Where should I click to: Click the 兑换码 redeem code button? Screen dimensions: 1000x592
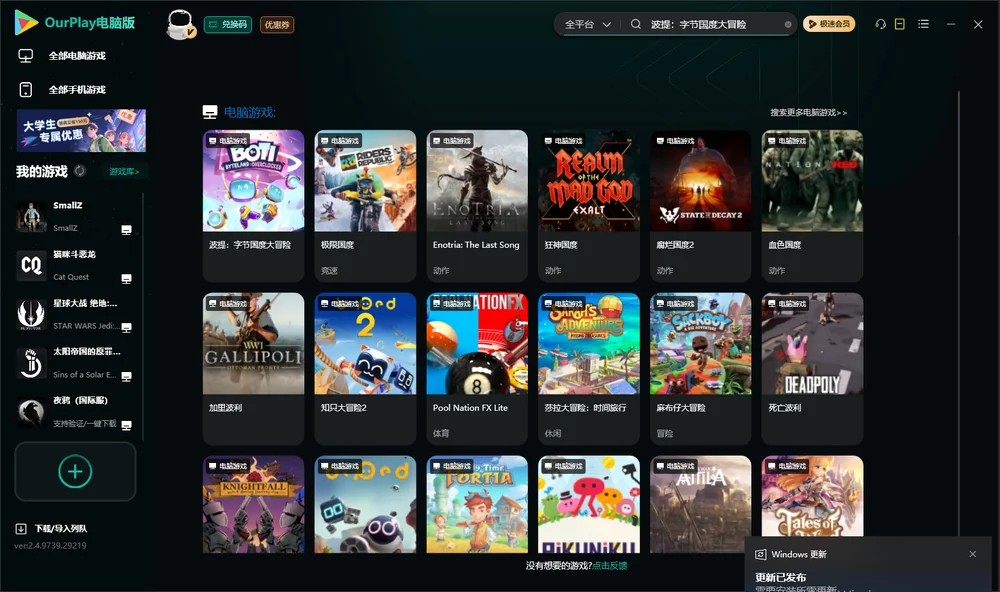(x=228, y=25)
